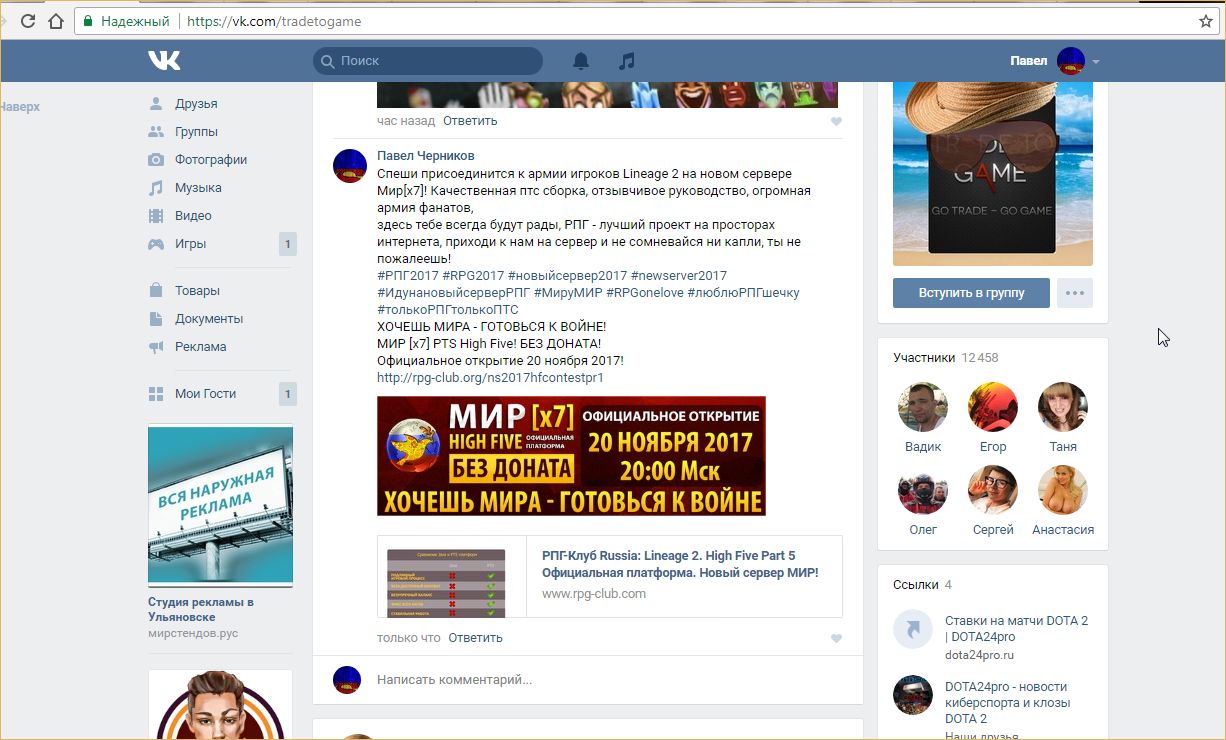Viewport: 1226px width, 740px height.
Task: Click www.rpg-club.com link preview domain
Action: pos(594,594)
